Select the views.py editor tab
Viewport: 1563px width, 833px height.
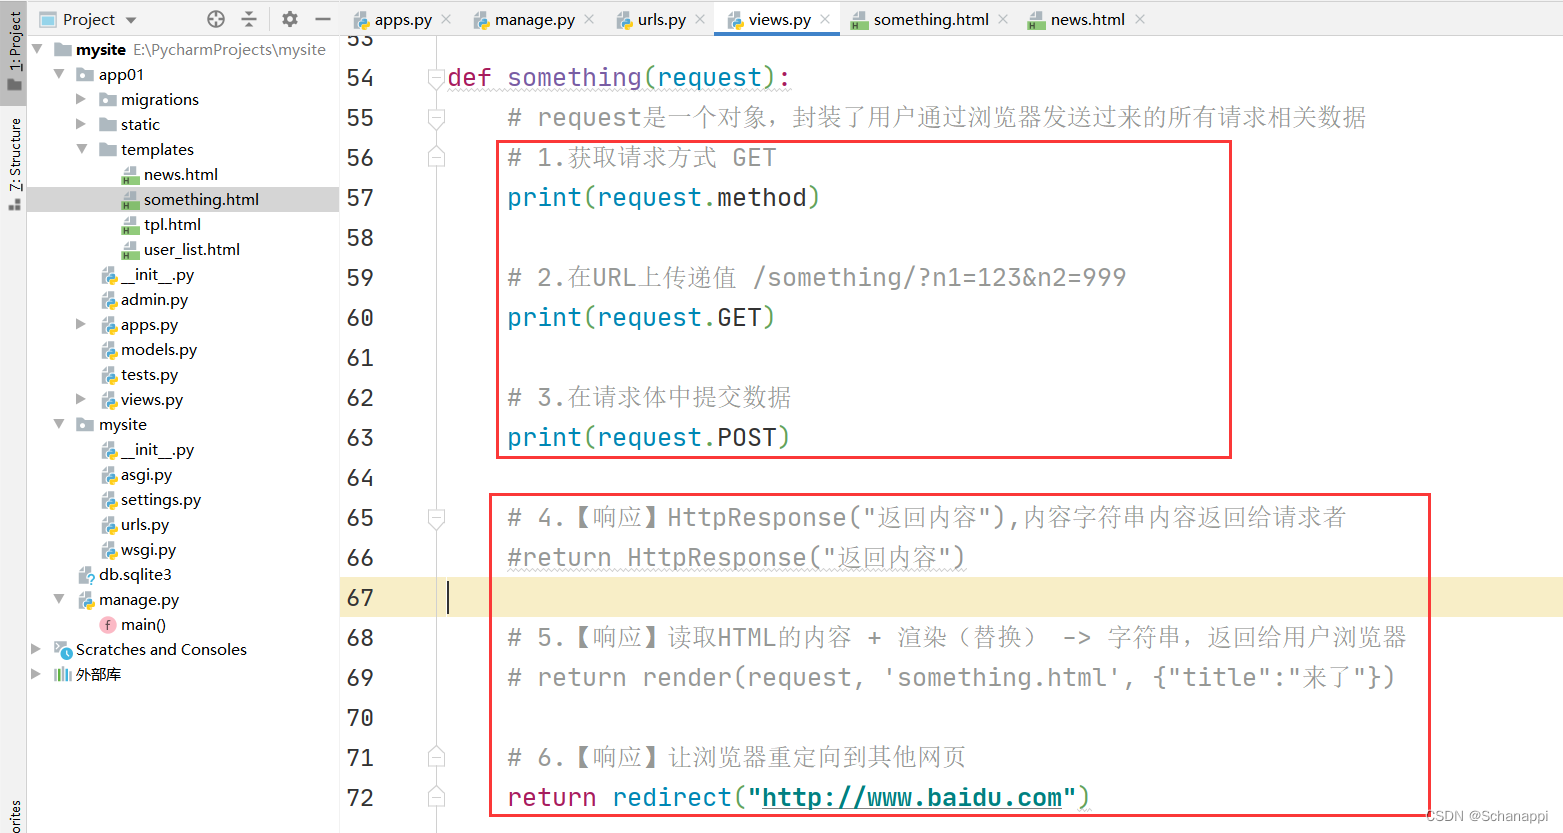[779, 19]
